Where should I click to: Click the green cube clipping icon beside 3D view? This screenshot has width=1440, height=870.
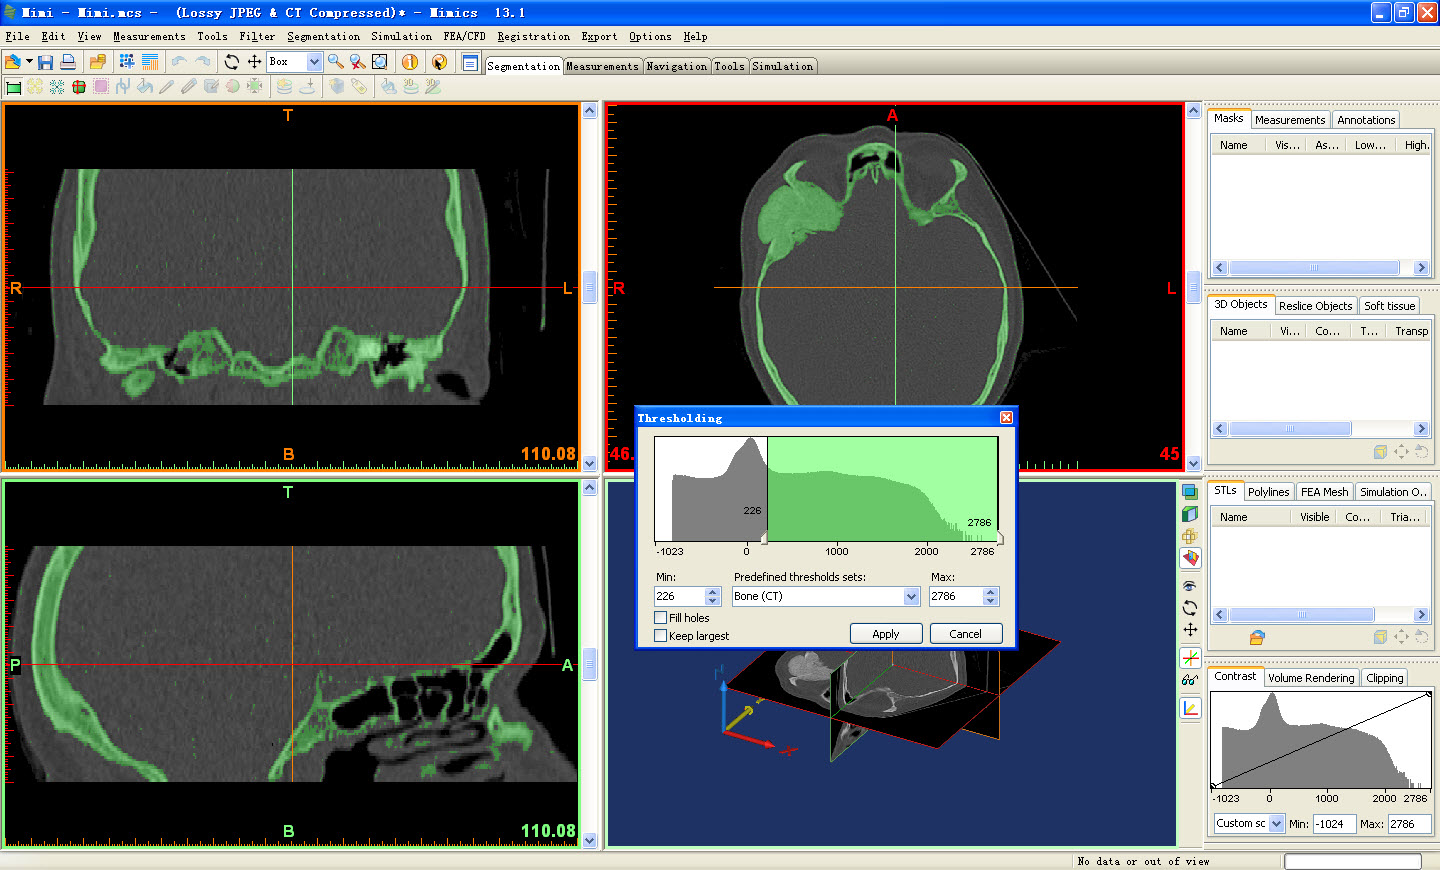point(1190,514)
